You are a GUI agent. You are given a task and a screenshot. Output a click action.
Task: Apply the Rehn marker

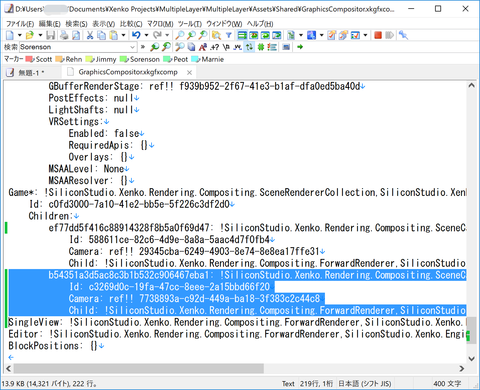(69, 59)
